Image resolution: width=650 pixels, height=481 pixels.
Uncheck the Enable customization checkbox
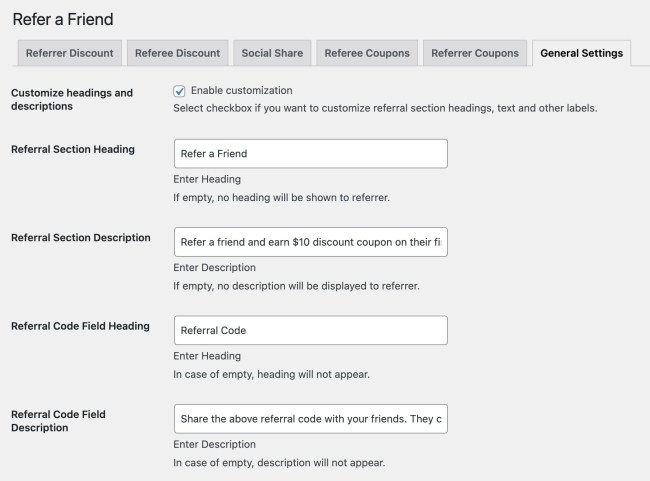180,91
